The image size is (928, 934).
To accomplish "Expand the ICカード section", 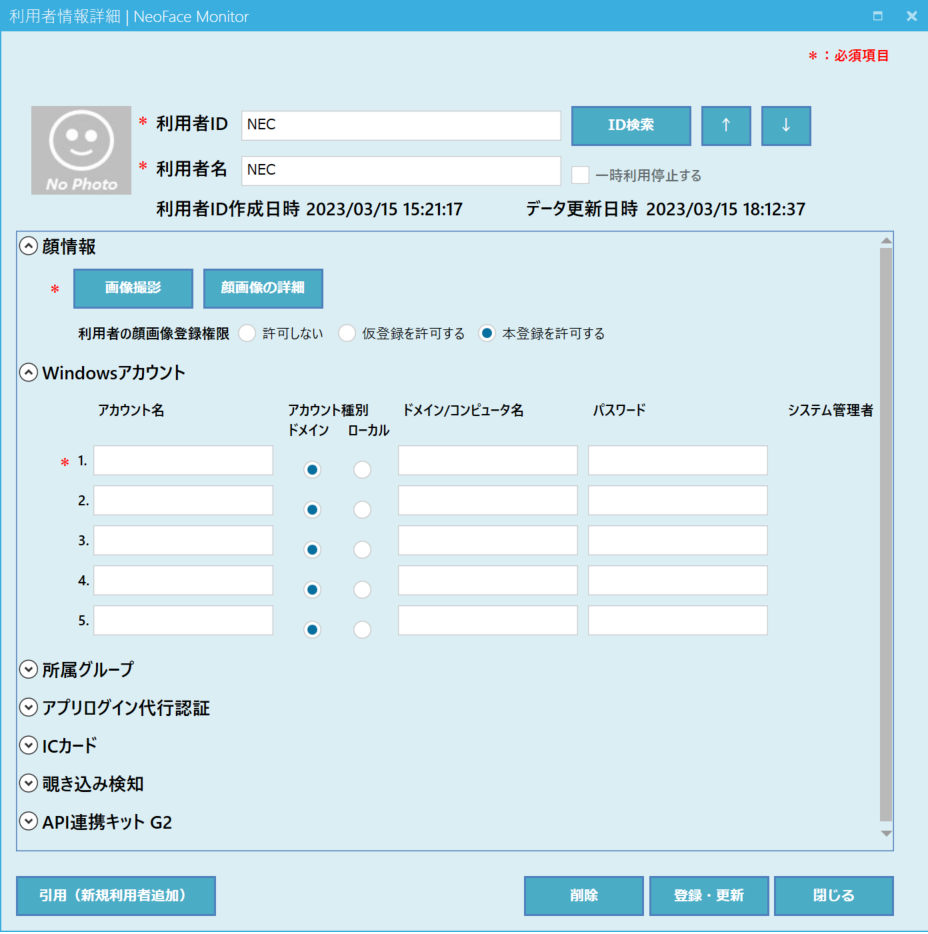I will click(28, 746).
